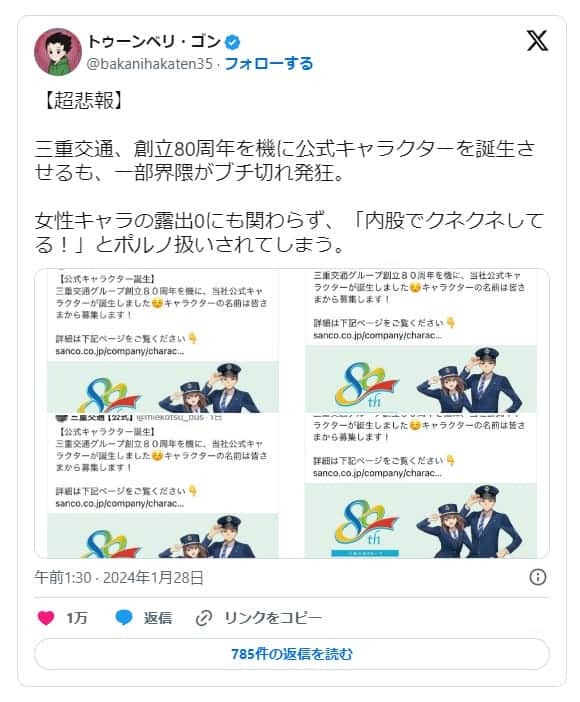580x702 pixels.
Task: Open the info circle icon
Action: pyautogui.click(x=537, y=577)
